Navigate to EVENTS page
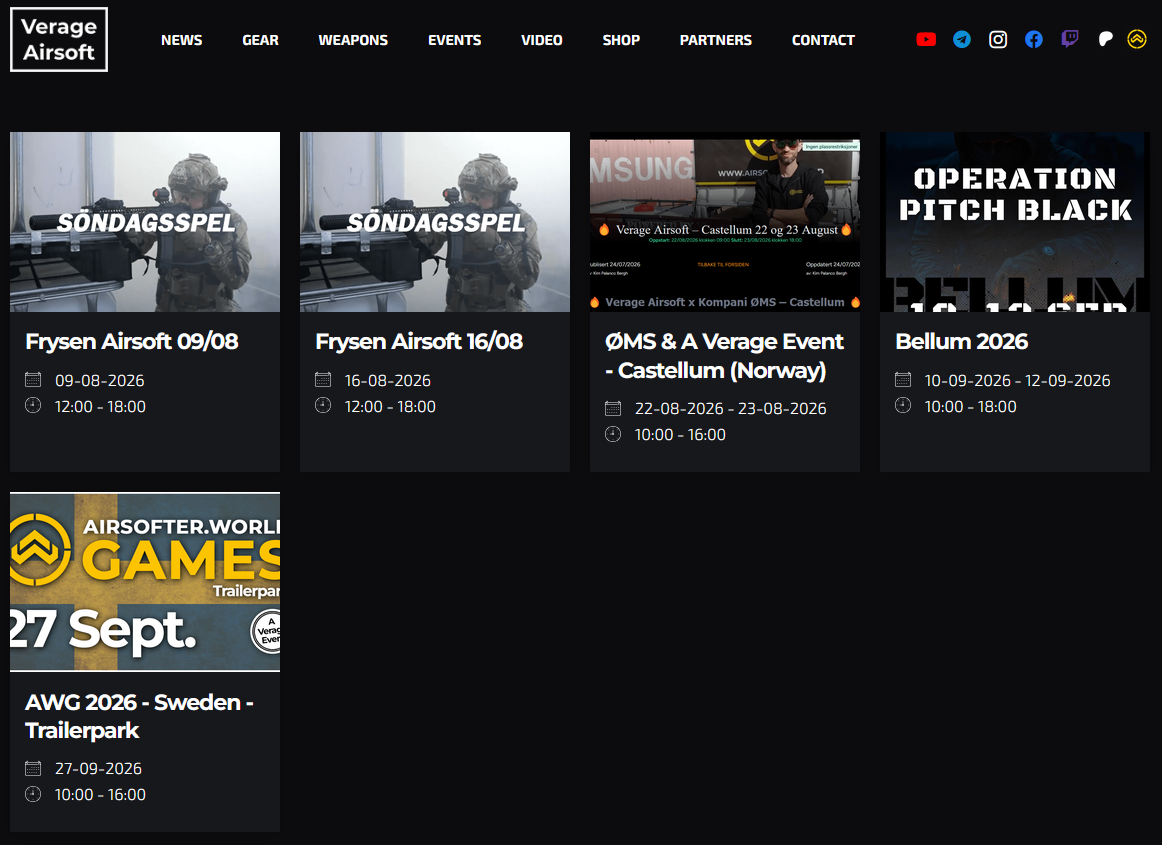The width and height of the screenshot is (1162, 845). point(454,40)
